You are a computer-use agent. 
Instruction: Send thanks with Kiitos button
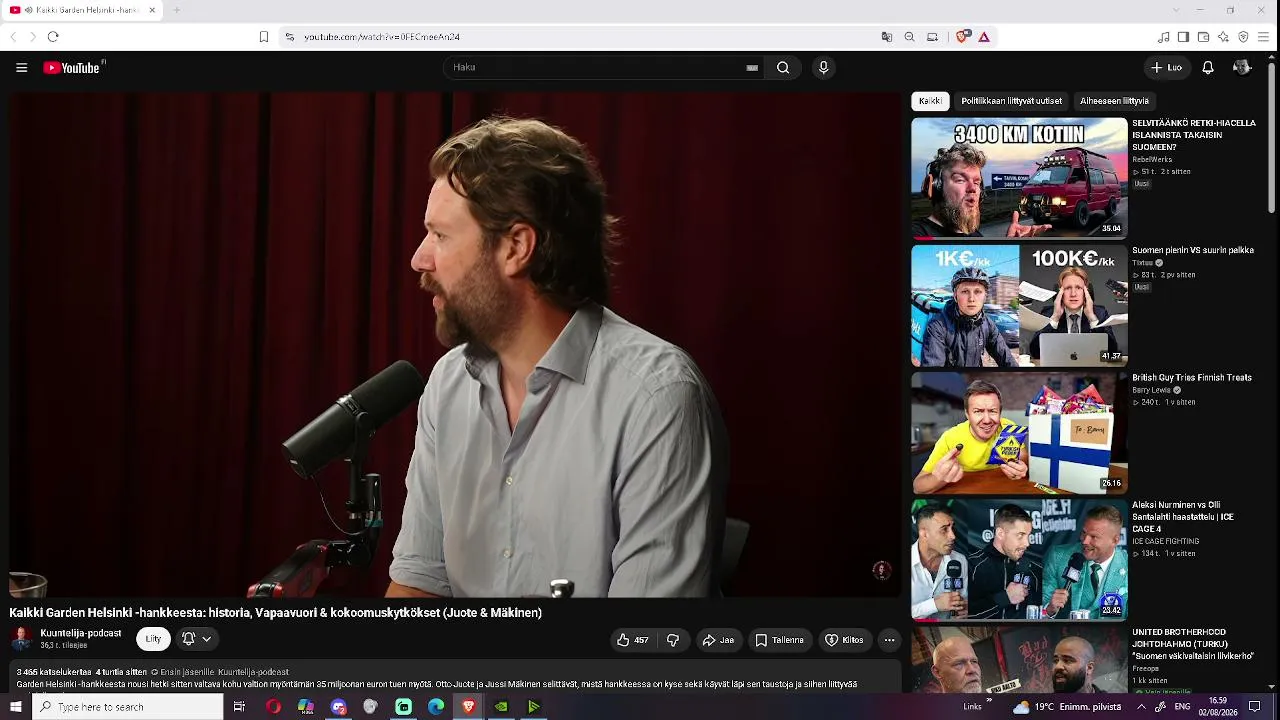pos(843,640)
